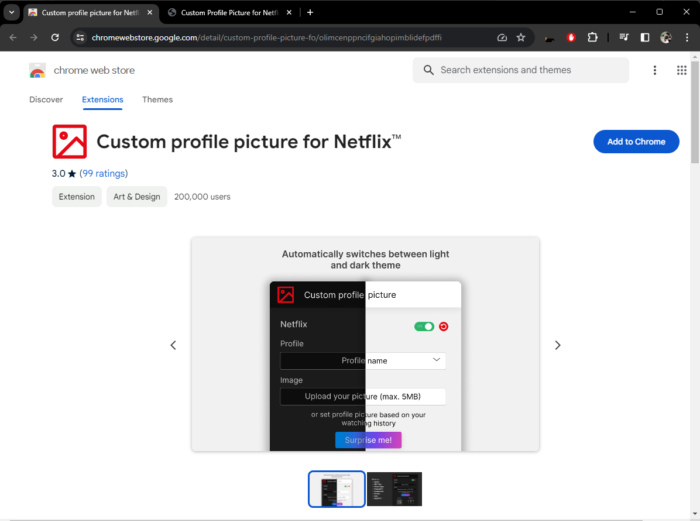Click 'Upload your picture (max. 5MB)' field
Image resolution: width=700 pixels, height=521 pixels.
tap(363, 396)
